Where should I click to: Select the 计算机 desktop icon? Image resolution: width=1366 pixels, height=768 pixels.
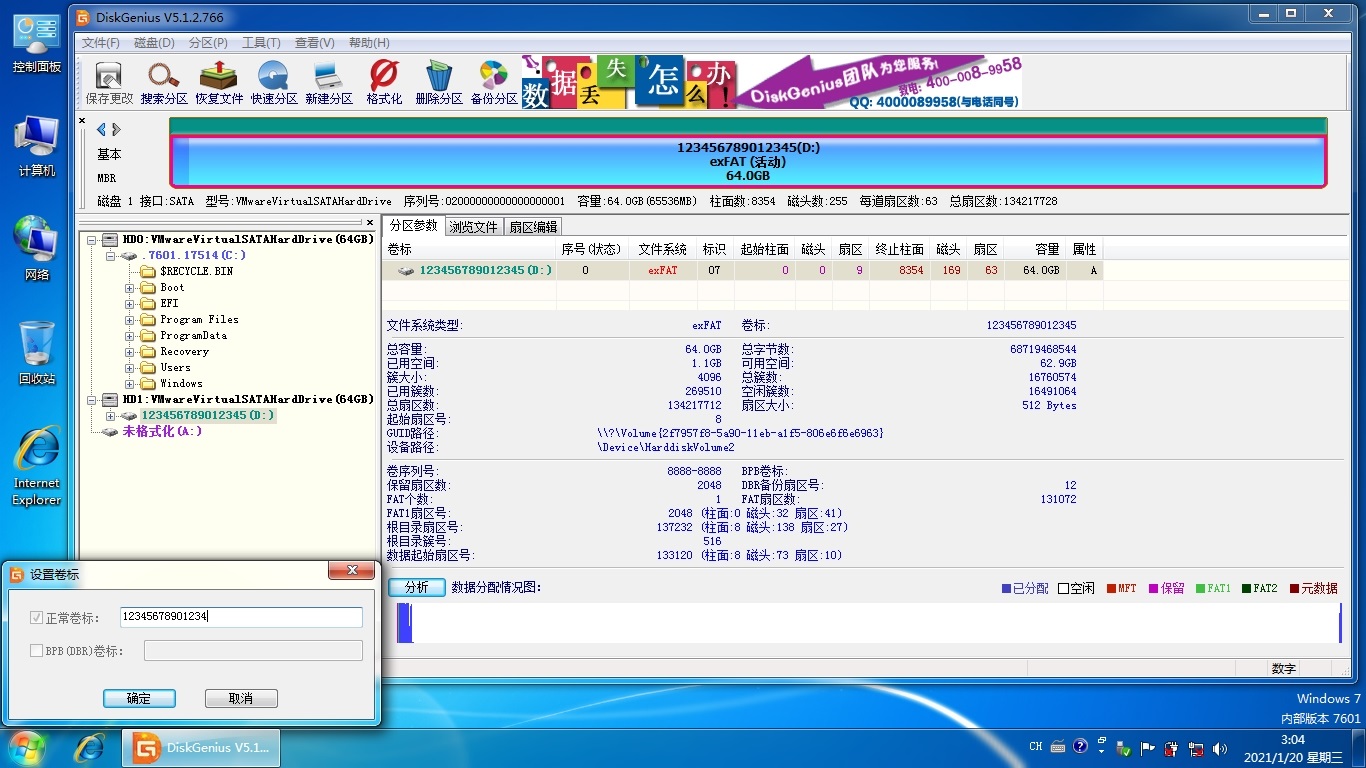(37, 148)
